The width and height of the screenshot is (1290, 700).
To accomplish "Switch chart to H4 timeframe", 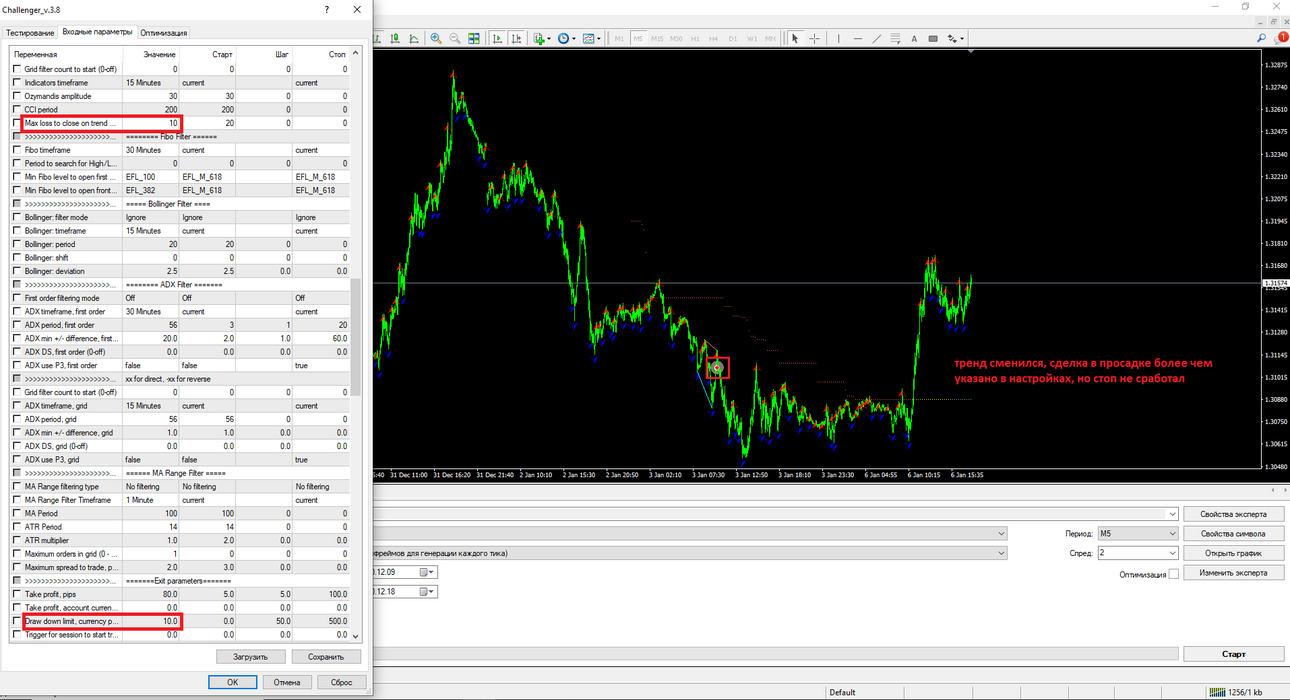I will coord(713,38).
